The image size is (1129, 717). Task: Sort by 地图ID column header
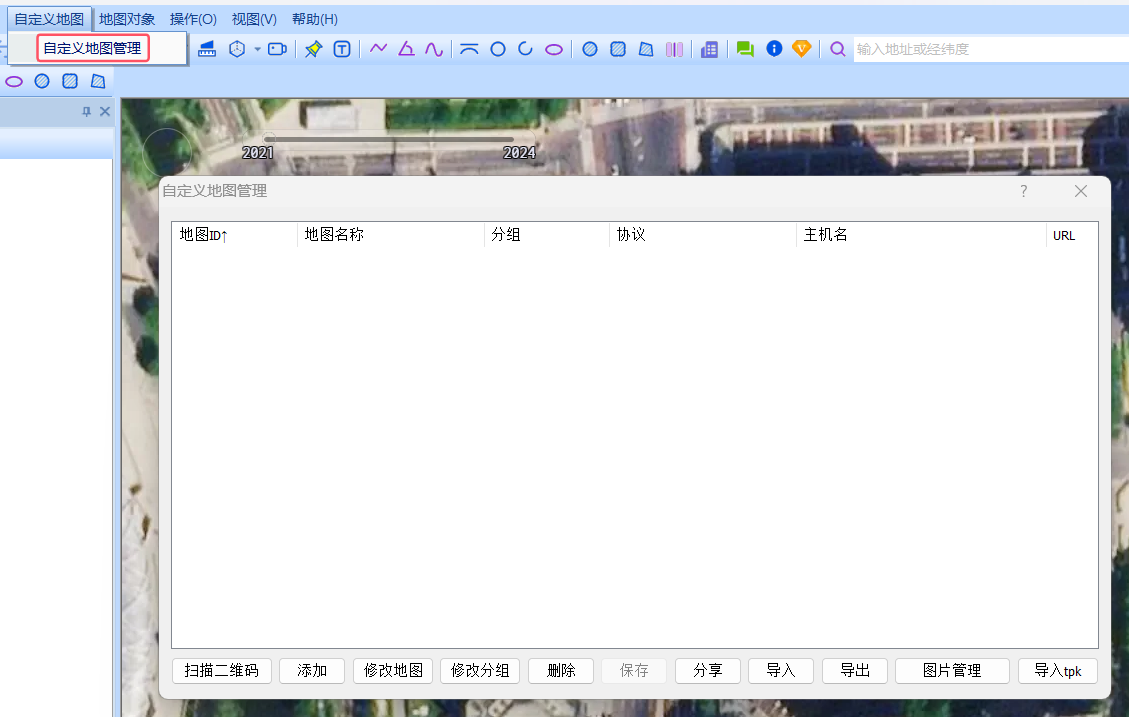[234, 235]
